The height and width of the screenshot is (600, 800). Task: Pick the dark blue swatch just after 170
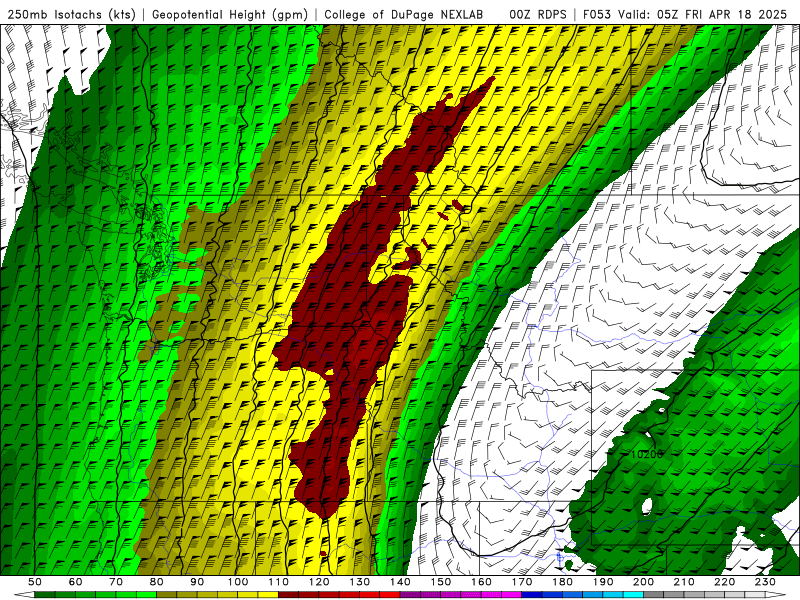point(532,595)
